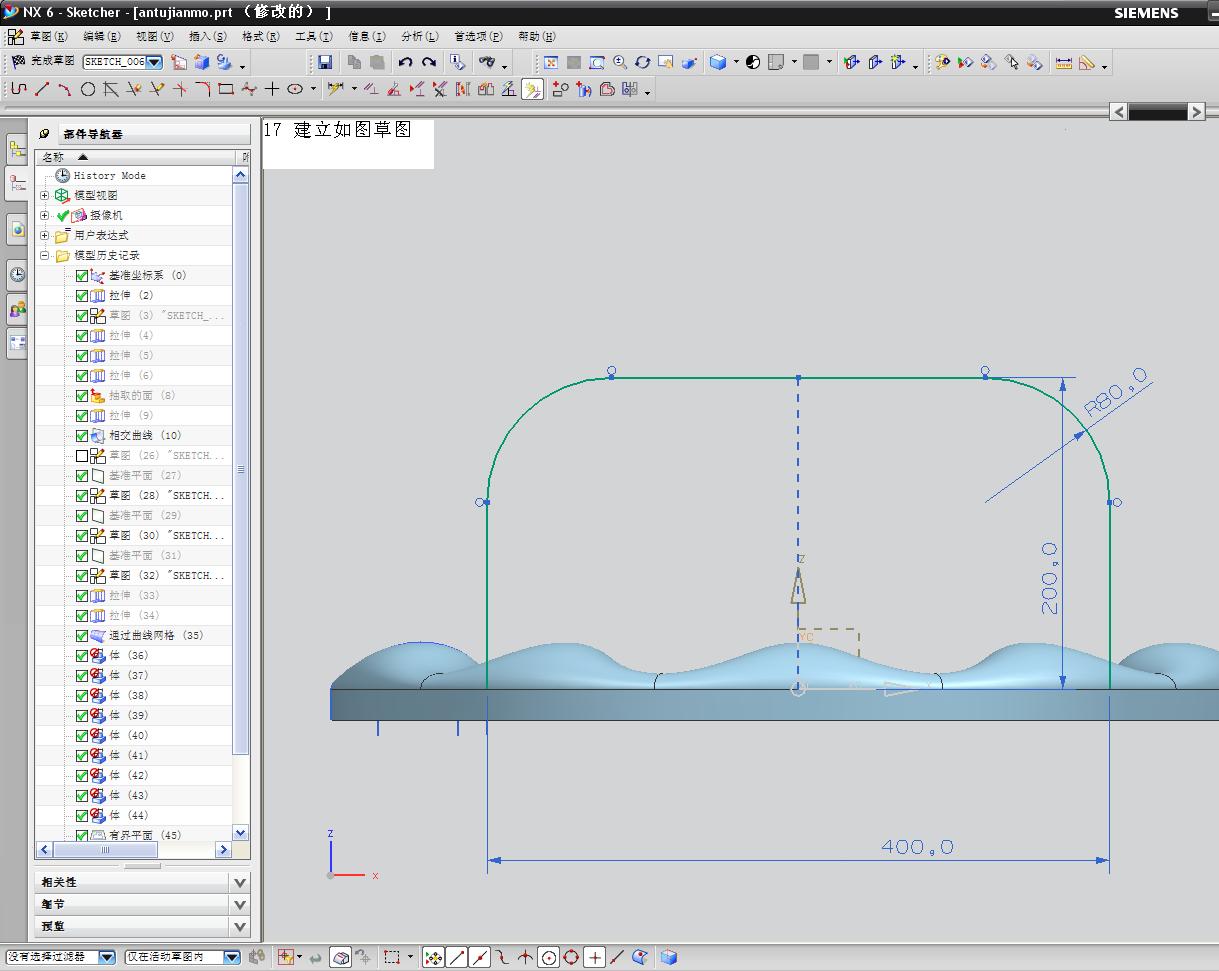Select the Circle sketch tool
The width and height of the screenshot is (1219, 971).
pyautogui.click(x=88, y=89)
